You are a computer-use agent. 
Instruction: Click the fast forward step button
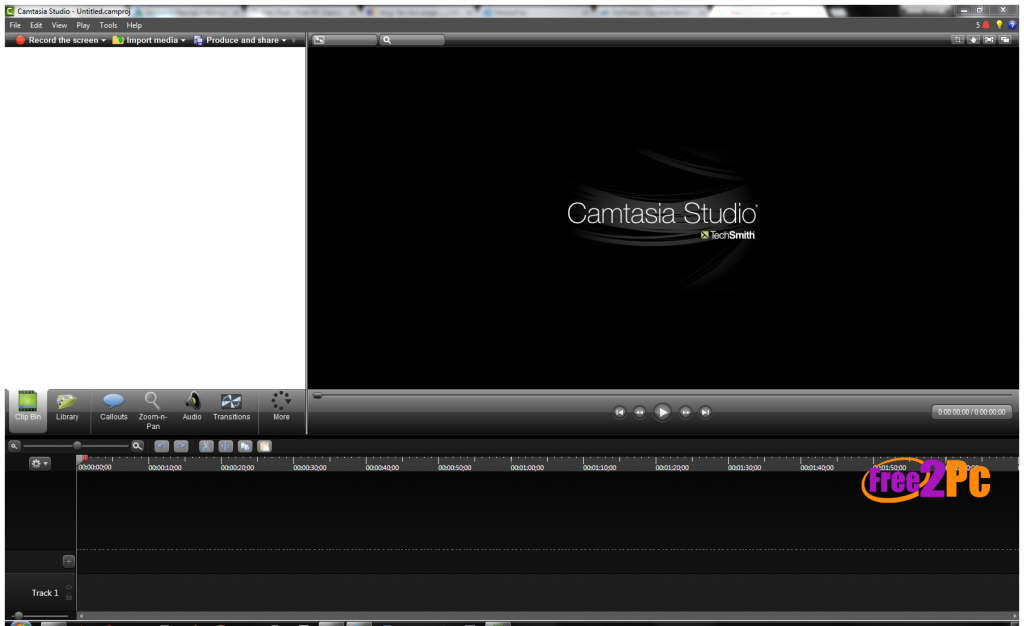[685, 412]
